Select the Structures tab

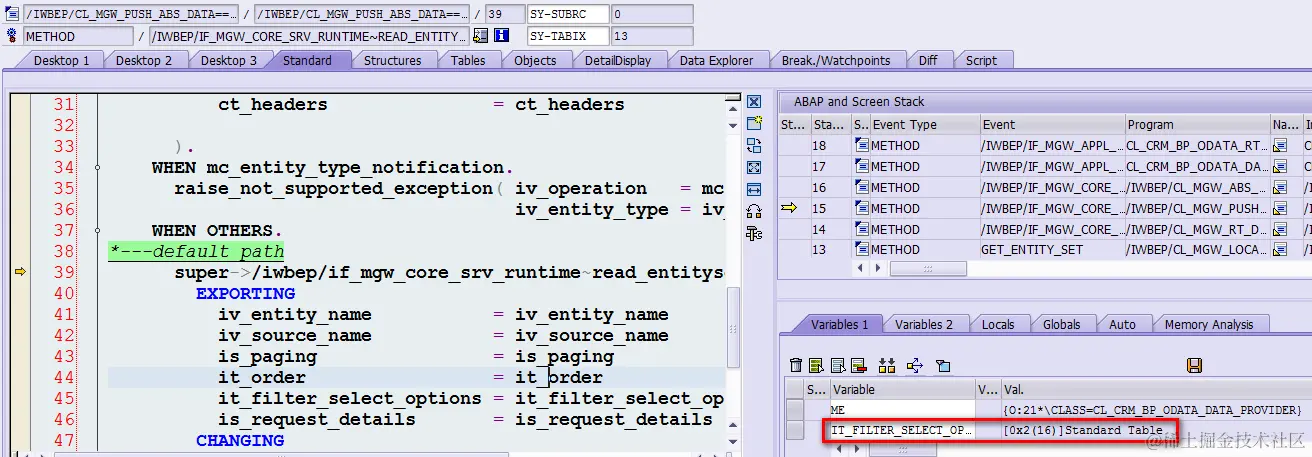pyautogui.click(x=392, y=61)
